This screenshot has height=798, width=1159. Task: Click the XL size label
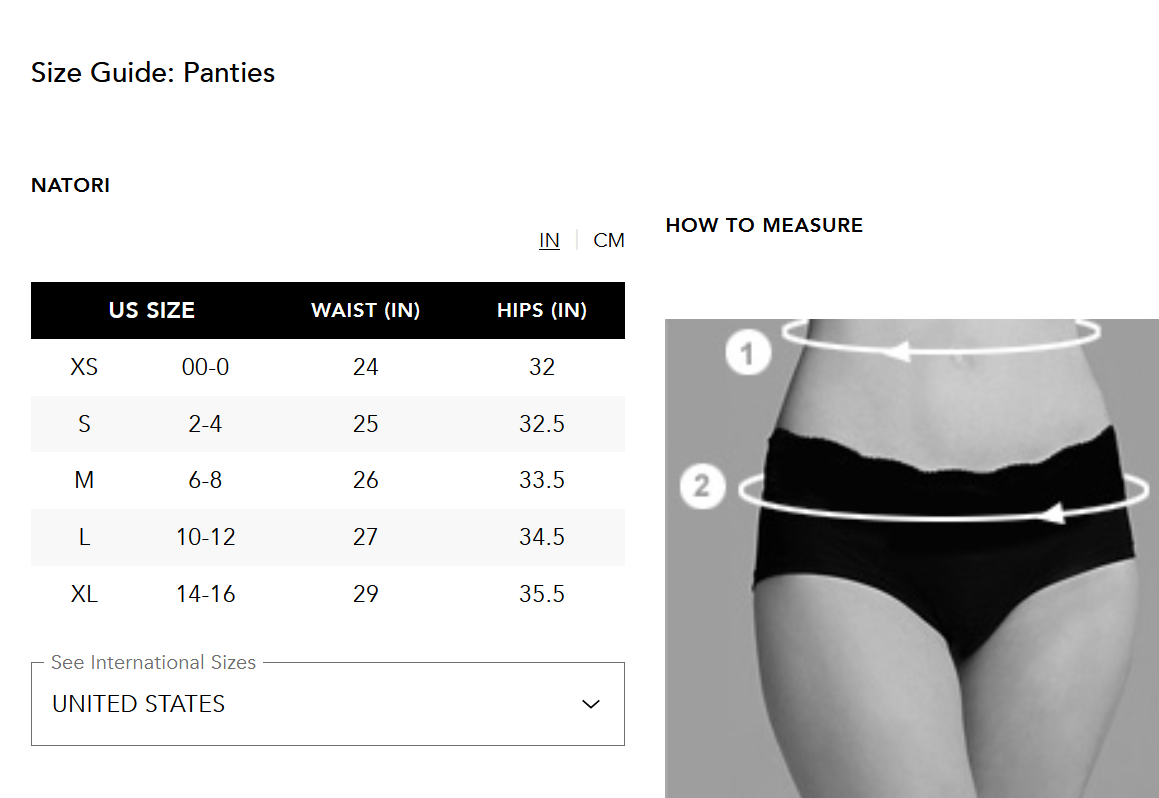84,595
